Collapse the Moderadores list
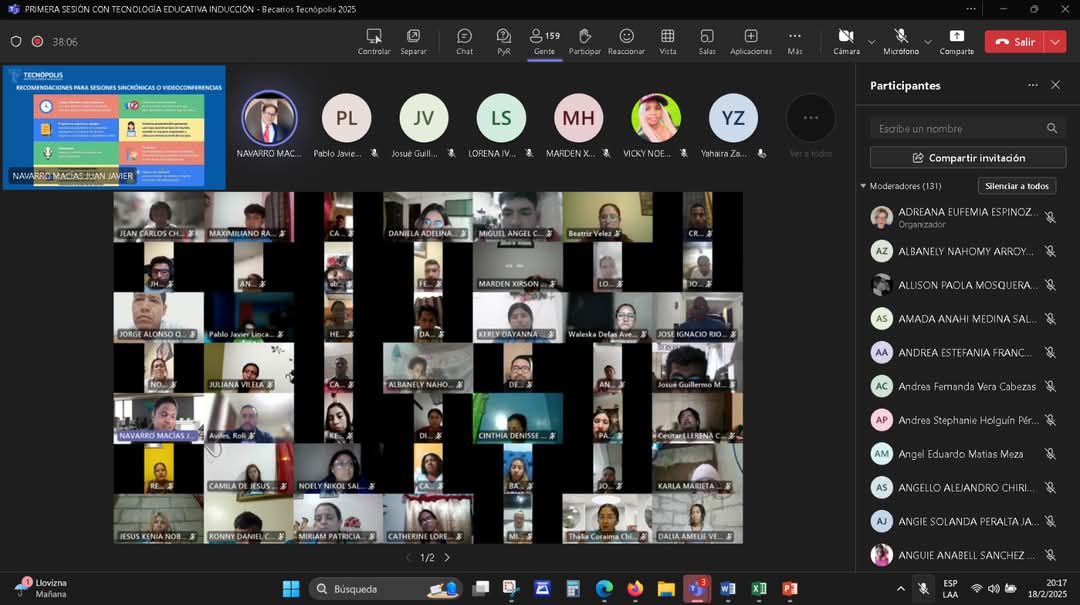The width and height of the screenshot is (1080, 605). click(863, 186)
